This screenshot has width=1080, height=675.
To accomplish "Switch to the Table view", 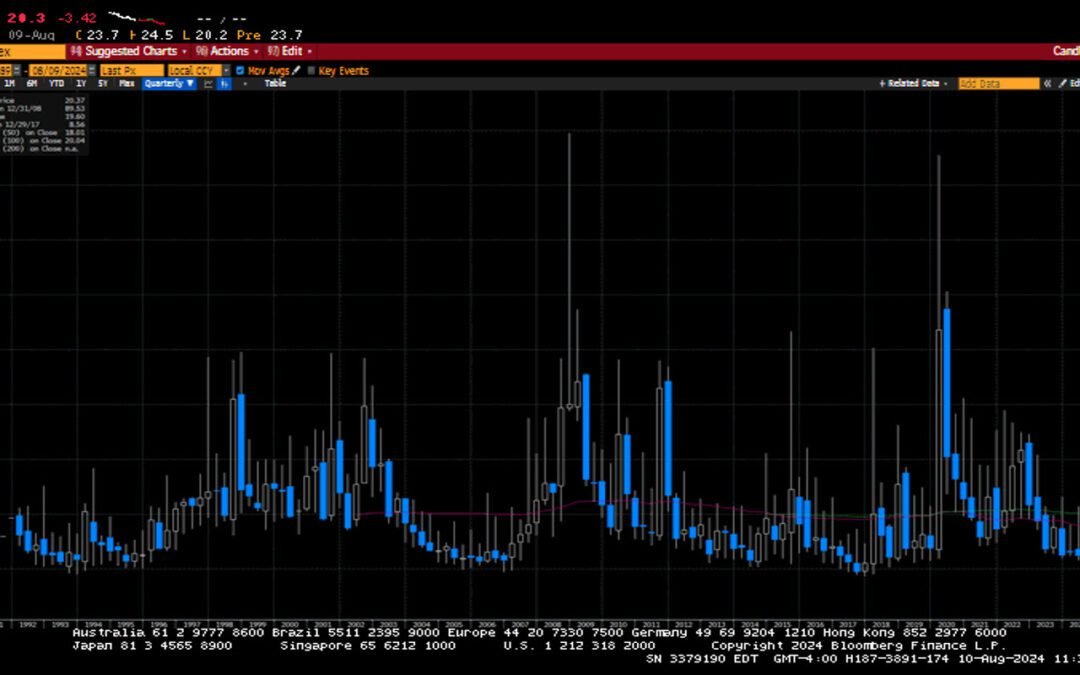I will [x=276, y=83].
